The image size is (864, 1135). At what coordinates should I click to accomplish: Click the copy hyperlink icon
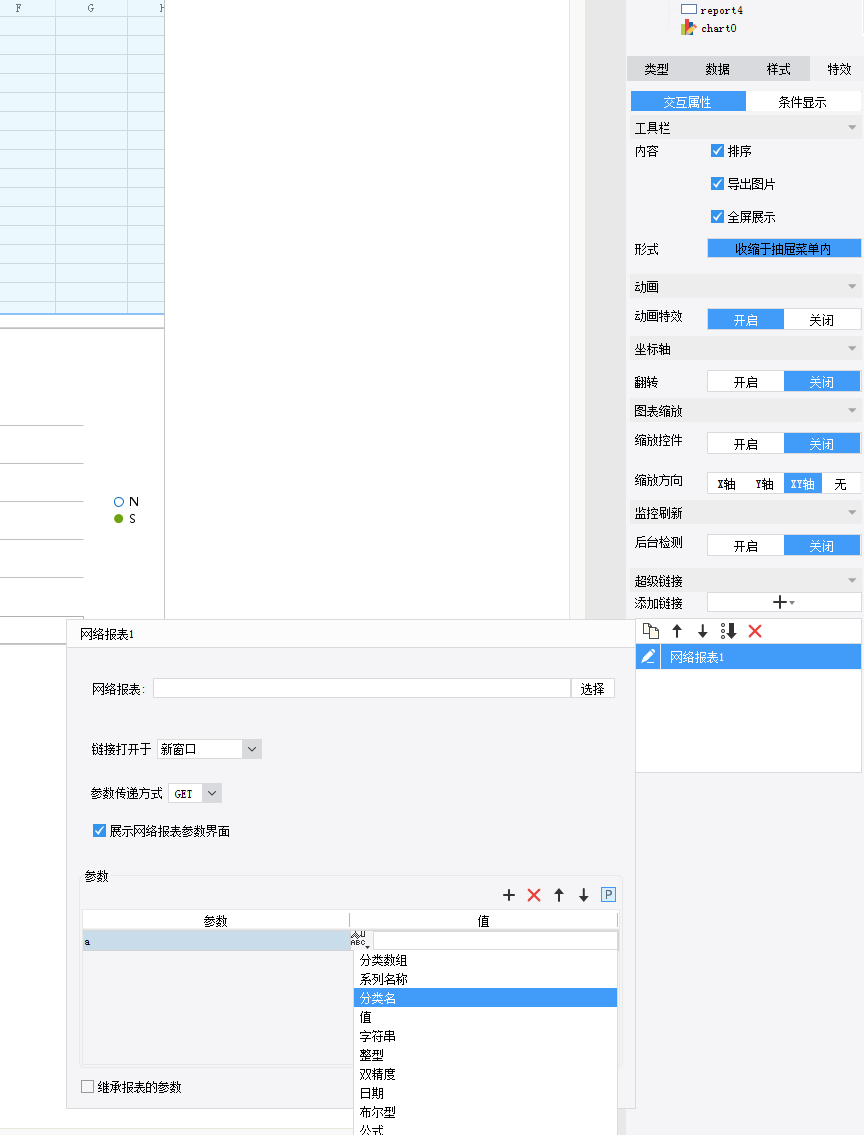[651, 631]
